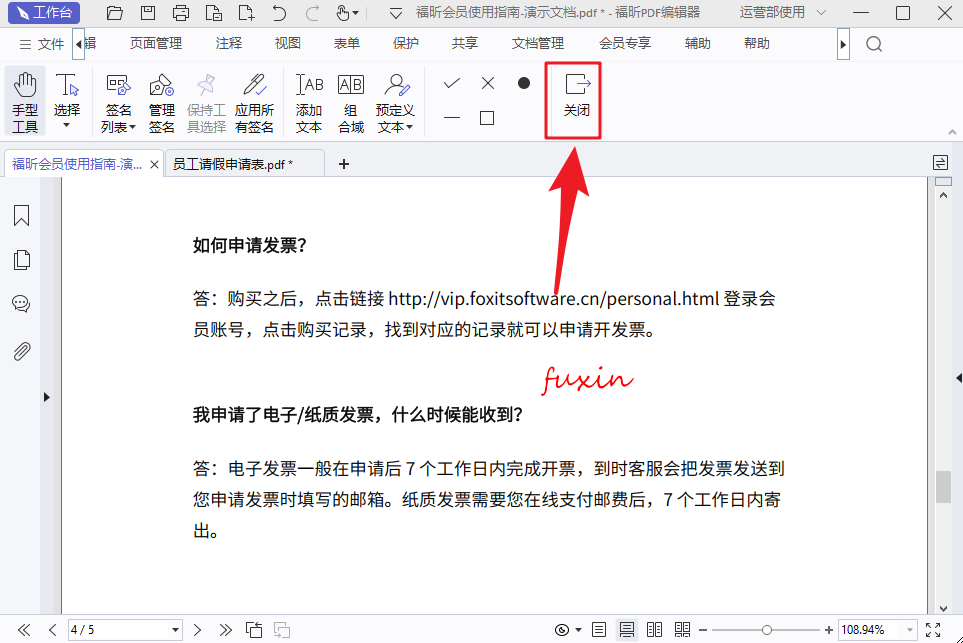Click the 工作台 workbench button
Image resolution: width=963 pixels, height=643 pixels.
(43, 13)
